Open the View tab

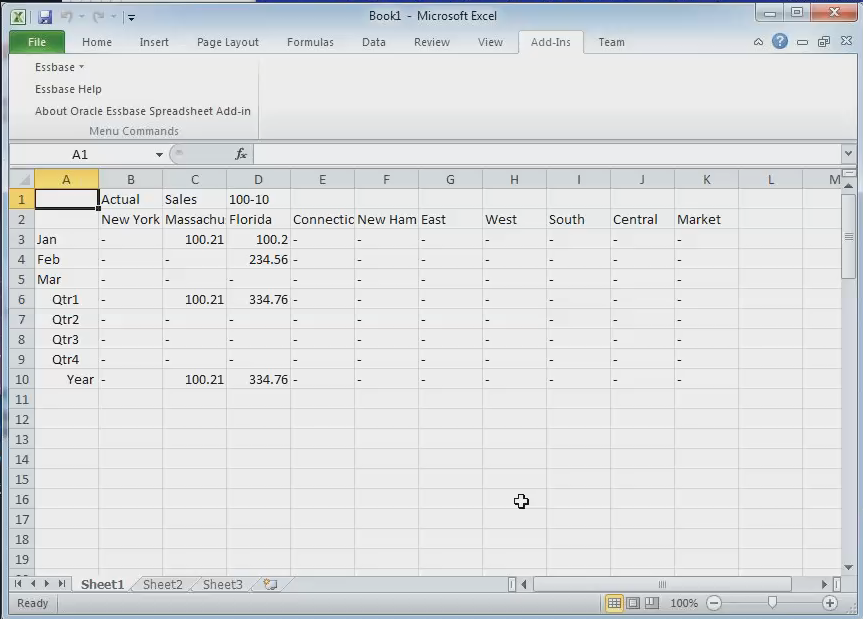pyautogui.click(x=490, y=42)
